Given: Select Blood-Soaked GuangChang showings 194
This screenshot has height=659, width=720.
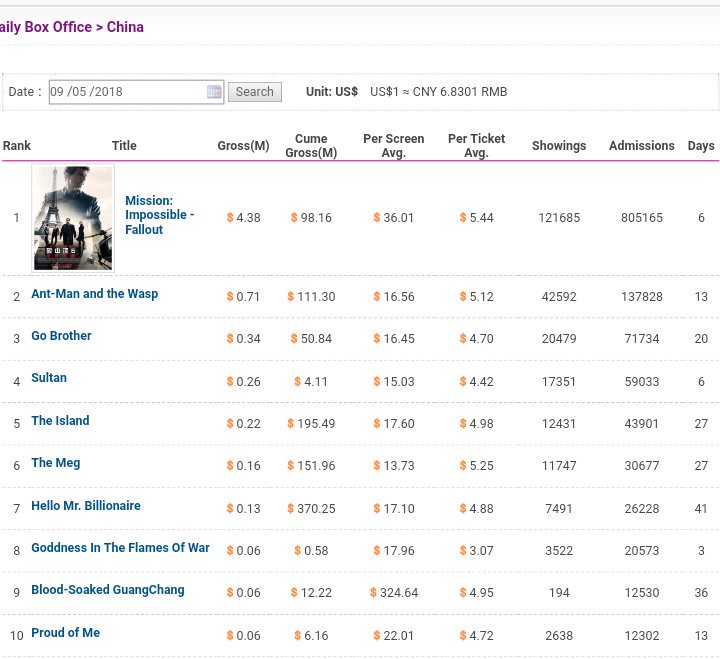Looking at the screenshot, I should pos(559,593).
